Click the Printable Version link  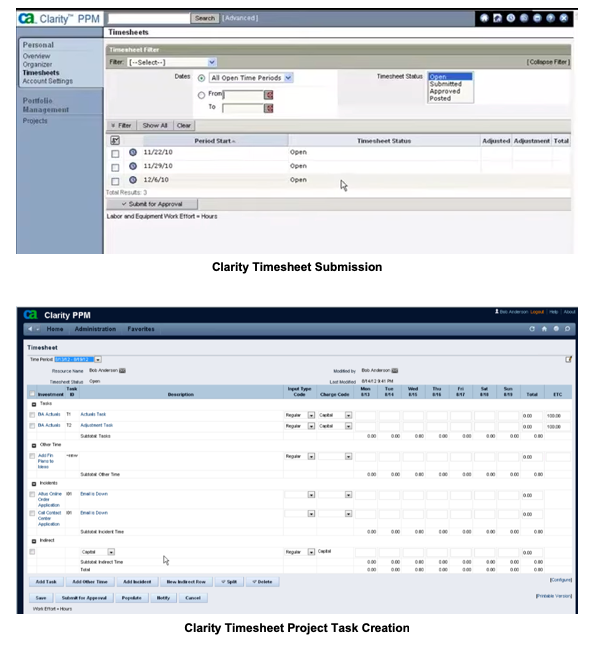[554, 596]
